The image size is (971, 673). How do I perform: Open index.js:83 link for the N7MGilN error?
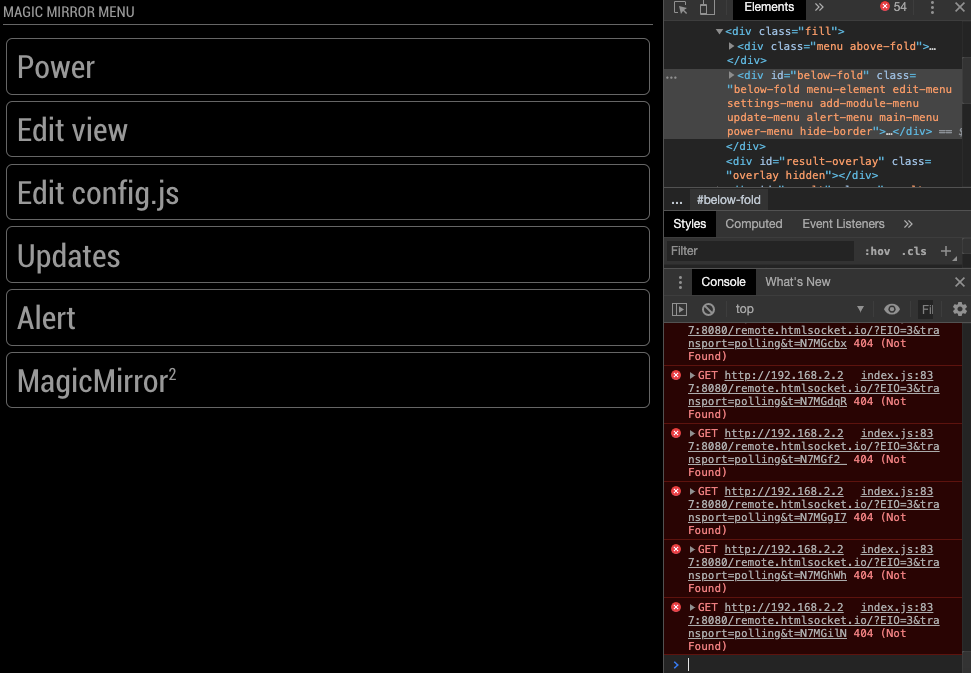[x=897, y=607]
